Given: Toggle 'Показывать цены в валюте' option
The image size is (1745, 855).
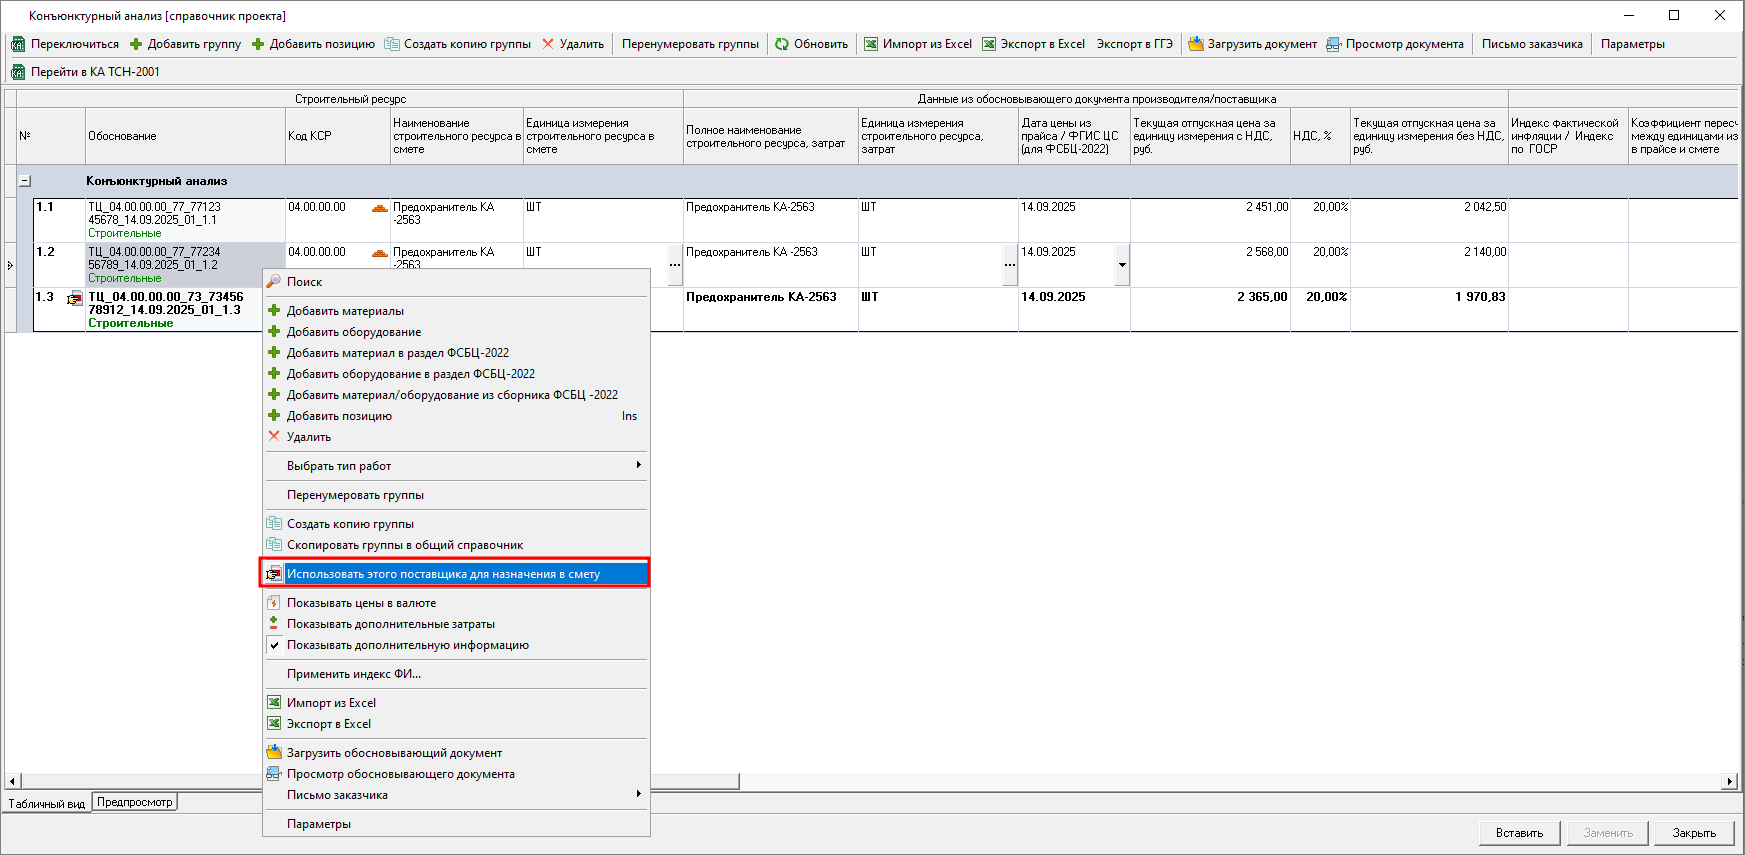Looking at the screenshot, I should point(274,603).
